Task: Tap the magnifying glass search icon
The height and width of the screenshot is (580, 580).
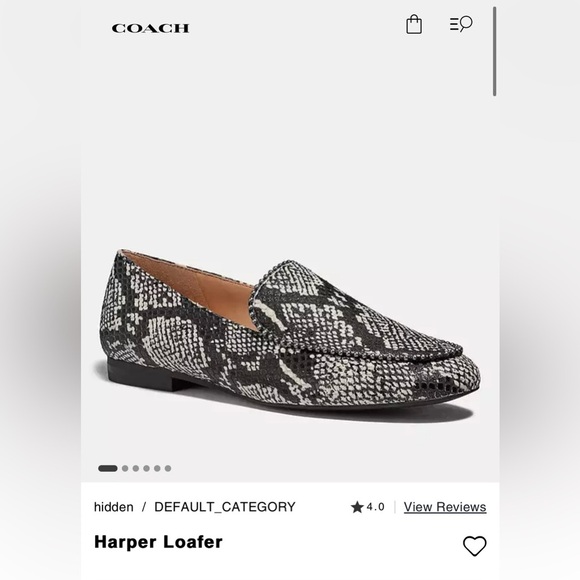Action: click(466, 23)
